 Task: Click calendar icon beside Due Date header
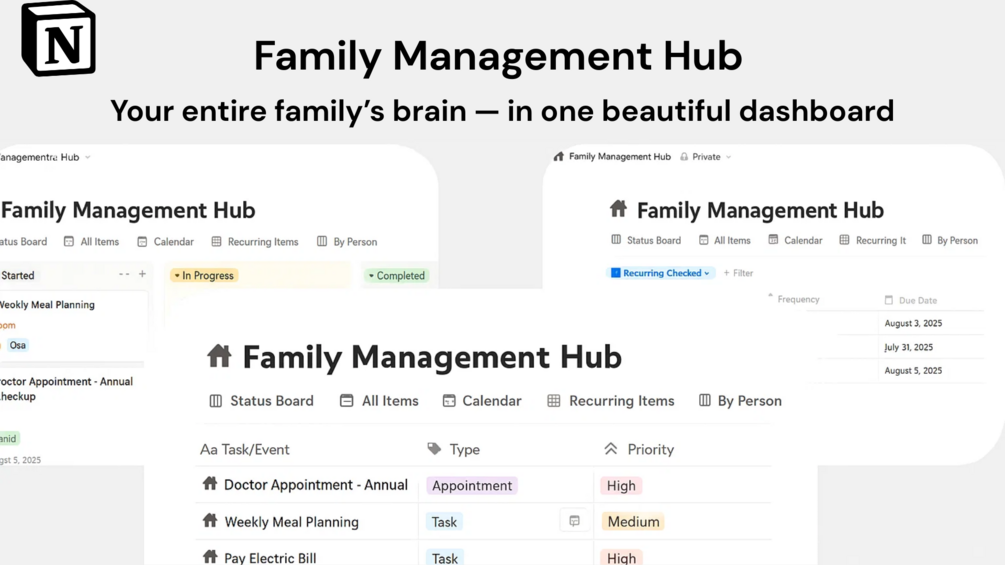pos(888,300)
